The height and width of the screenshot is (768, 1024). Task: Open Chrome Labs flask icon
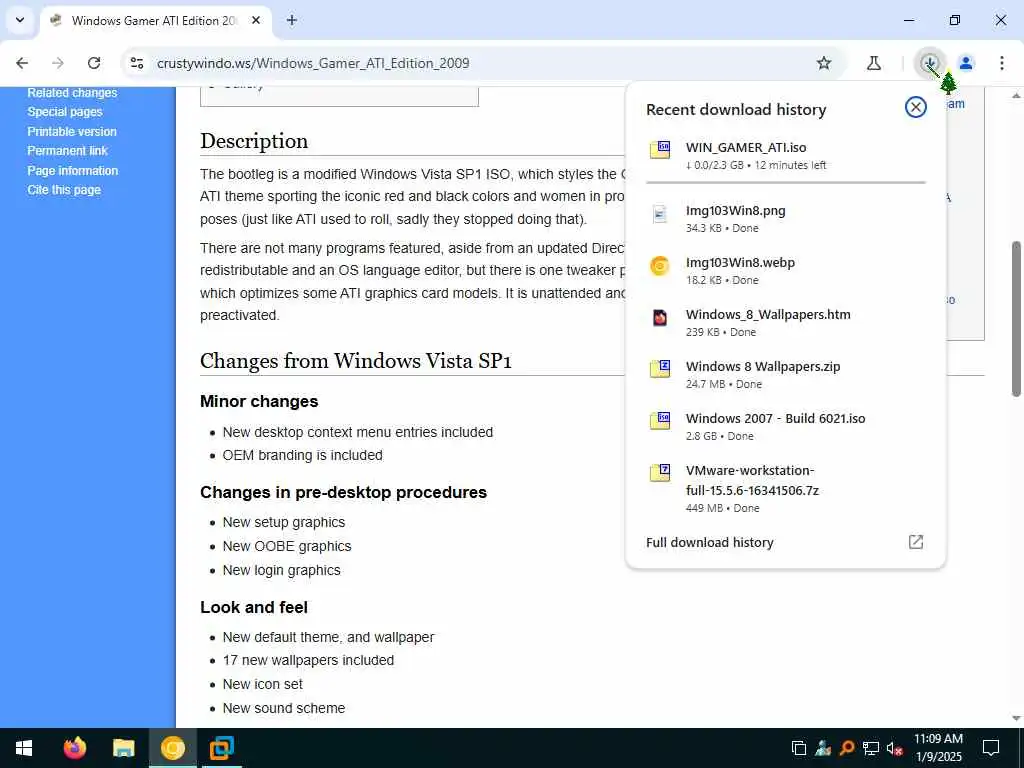pyautogui.click(x=874, y=63)
